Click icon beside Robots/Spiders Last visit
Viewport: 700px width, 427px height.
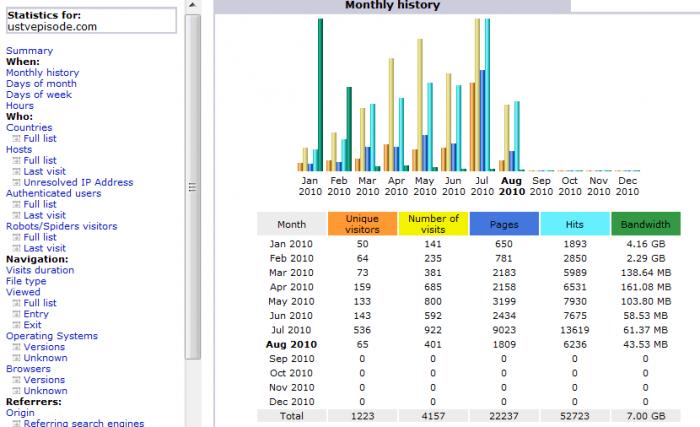(x=17, y=248)
